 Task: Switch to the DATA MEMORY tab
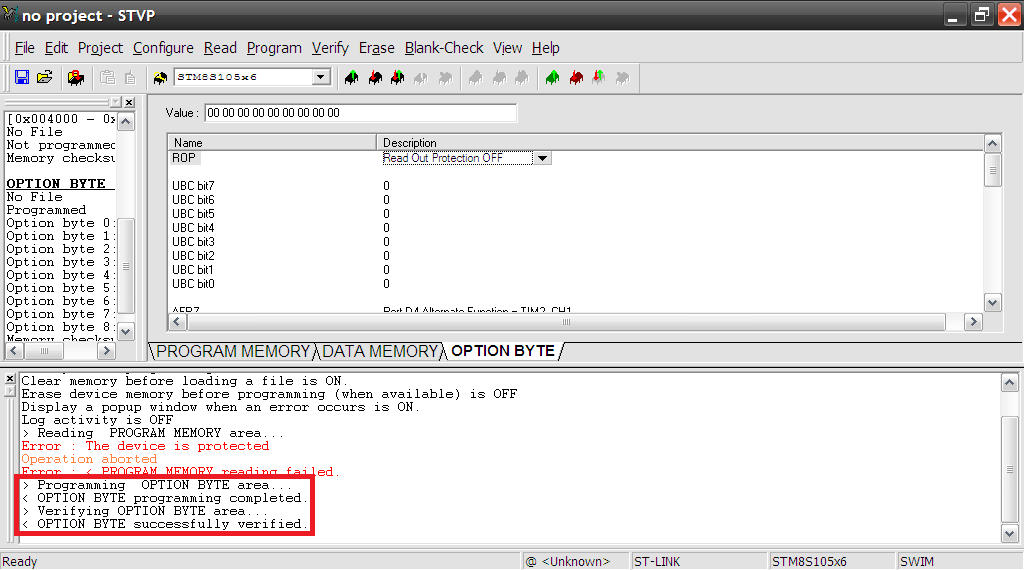pos(380,351)
